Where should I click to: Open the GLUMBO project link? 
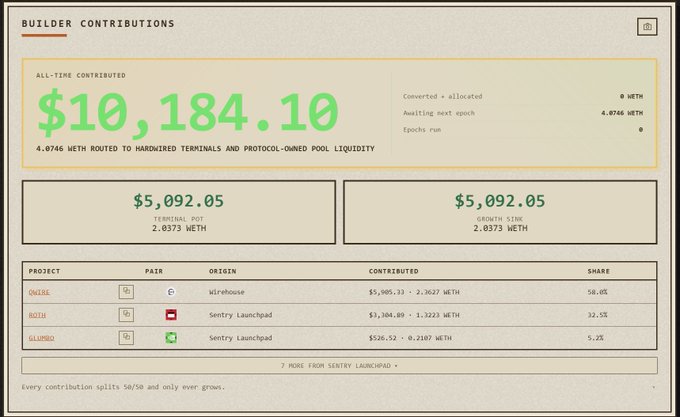[x=42, y=338]
